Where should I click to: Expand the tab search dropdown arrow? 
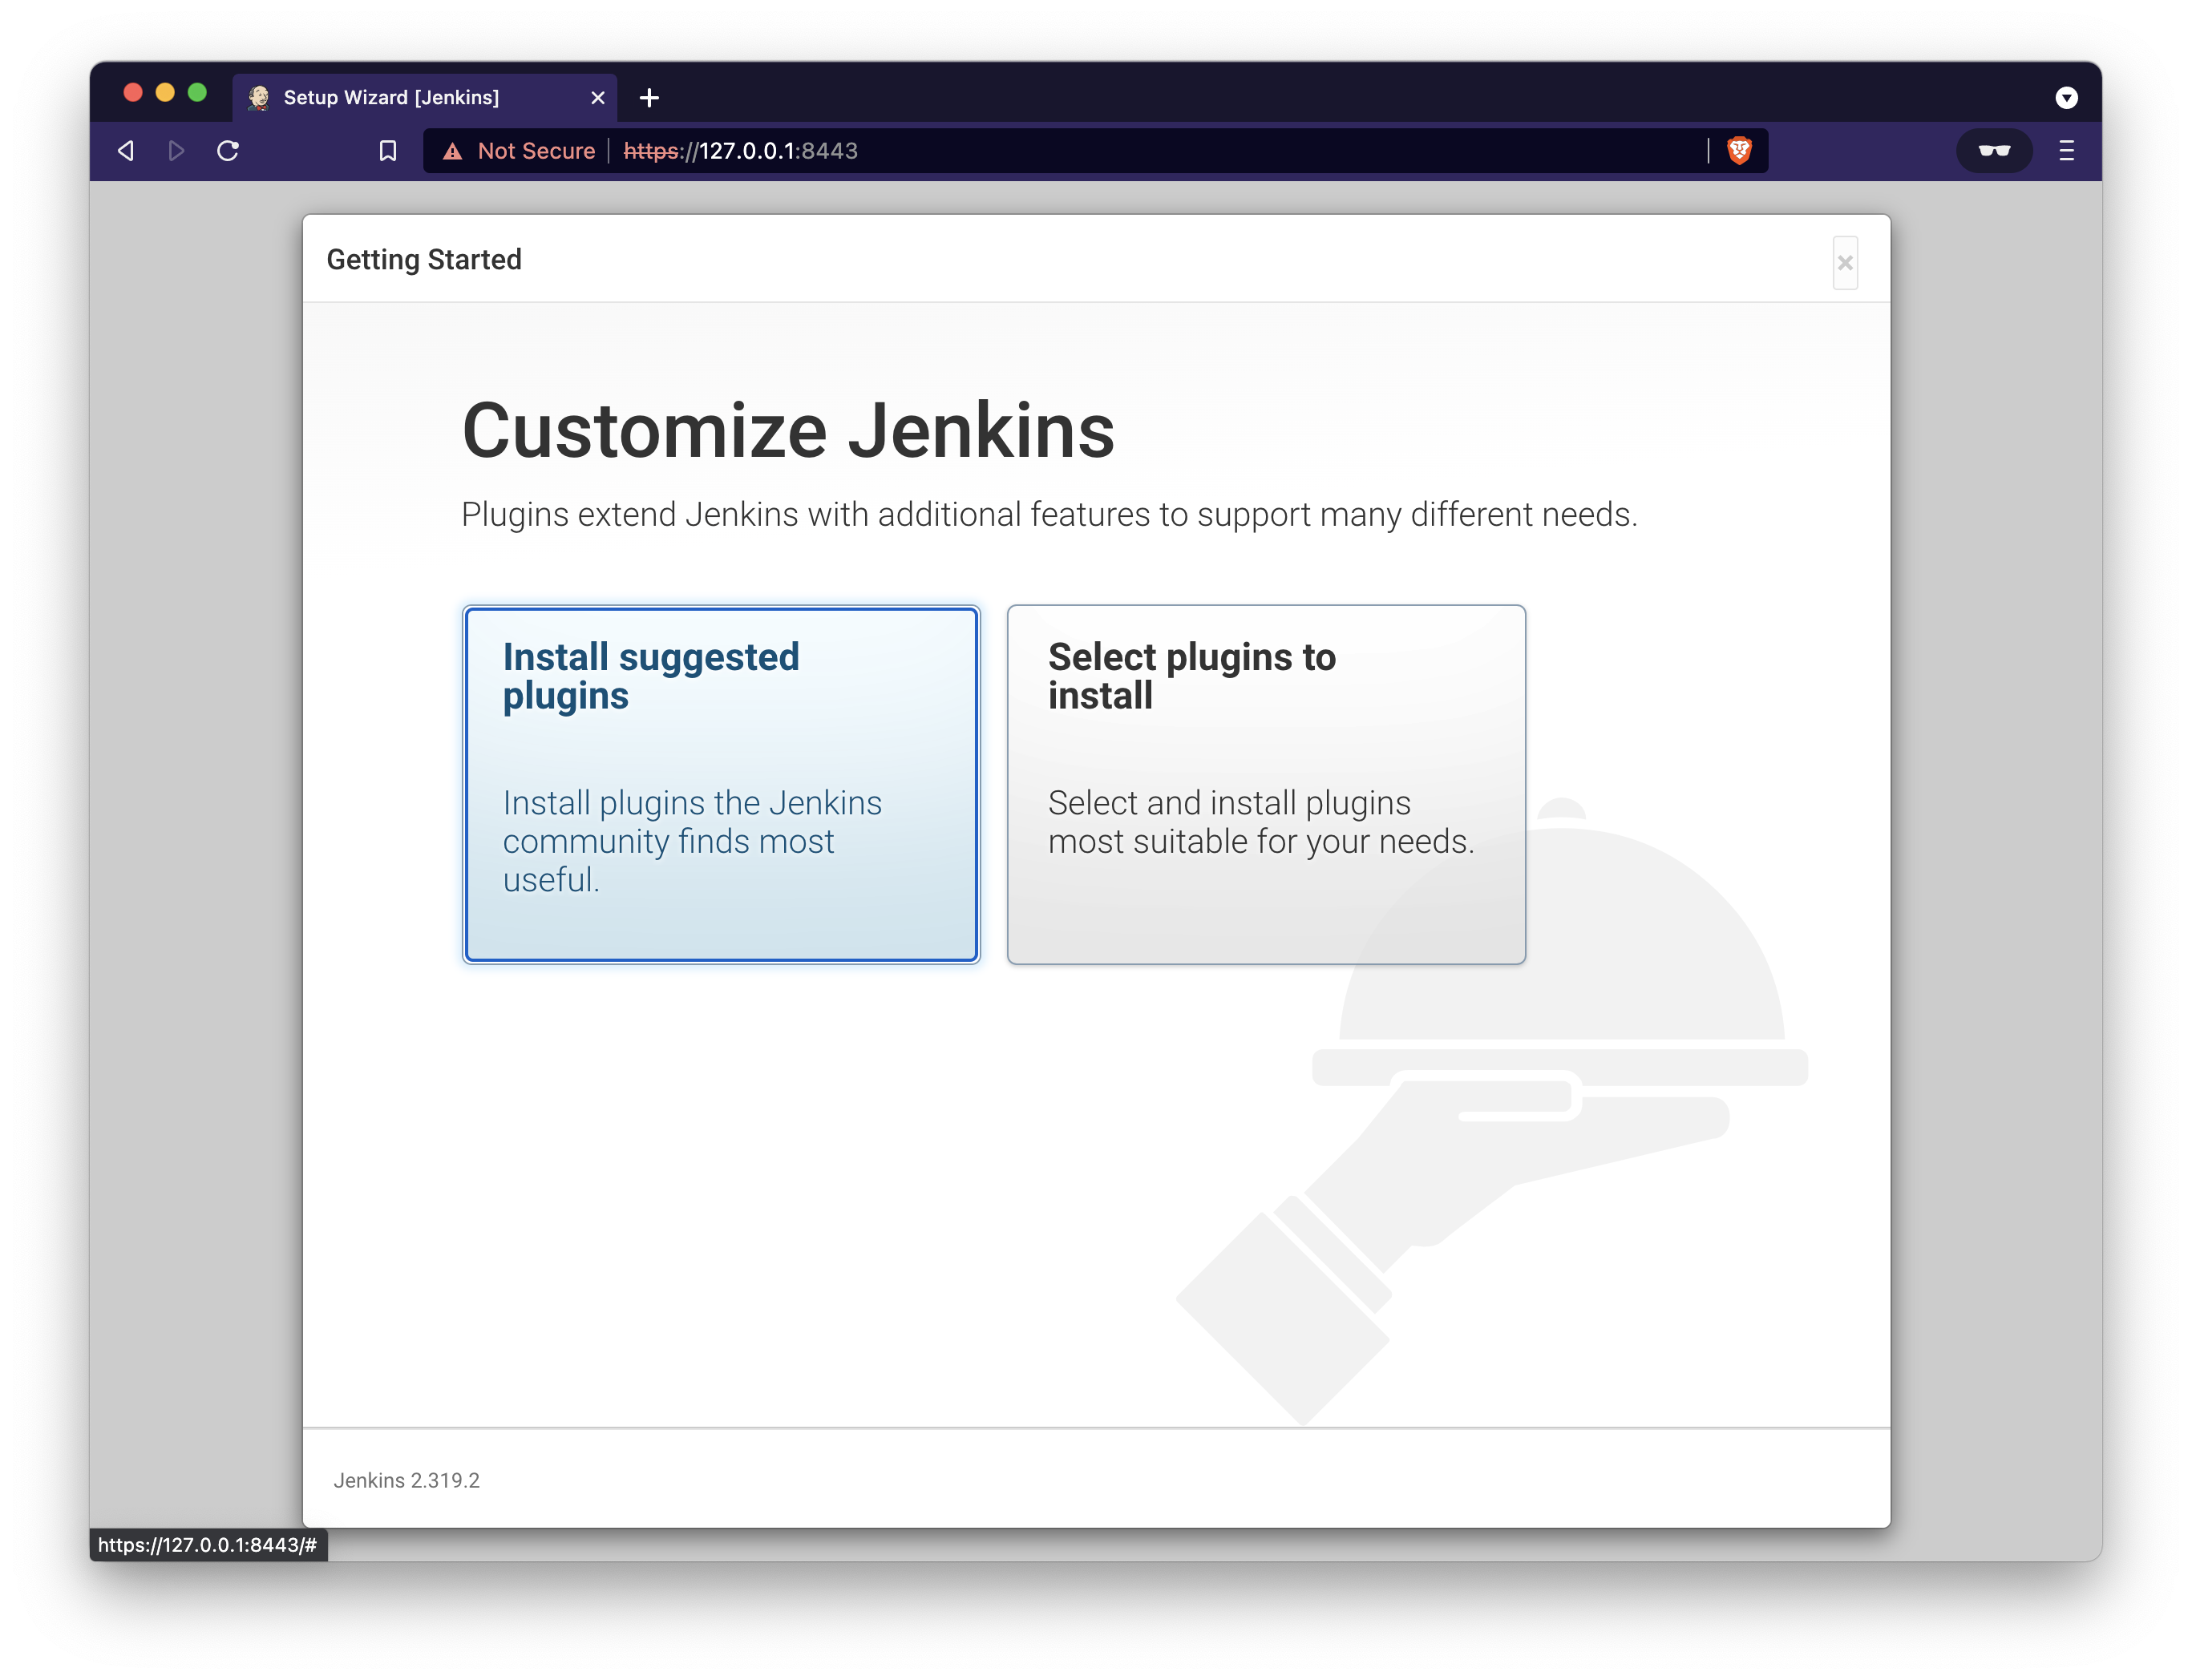coord(2066,98)
